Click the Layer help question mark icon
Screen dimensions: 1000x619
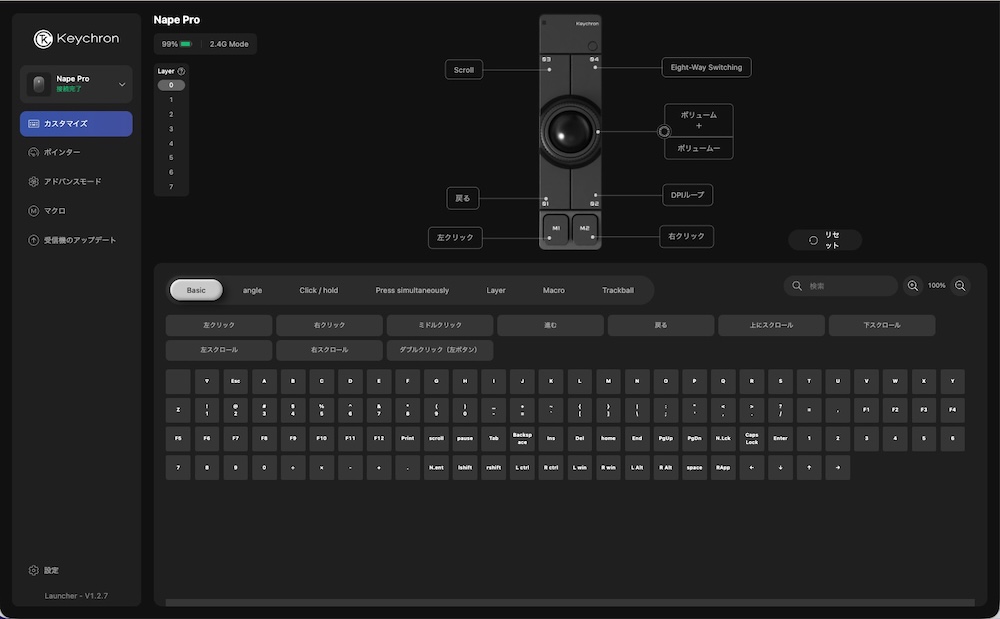tap(181, 71)
